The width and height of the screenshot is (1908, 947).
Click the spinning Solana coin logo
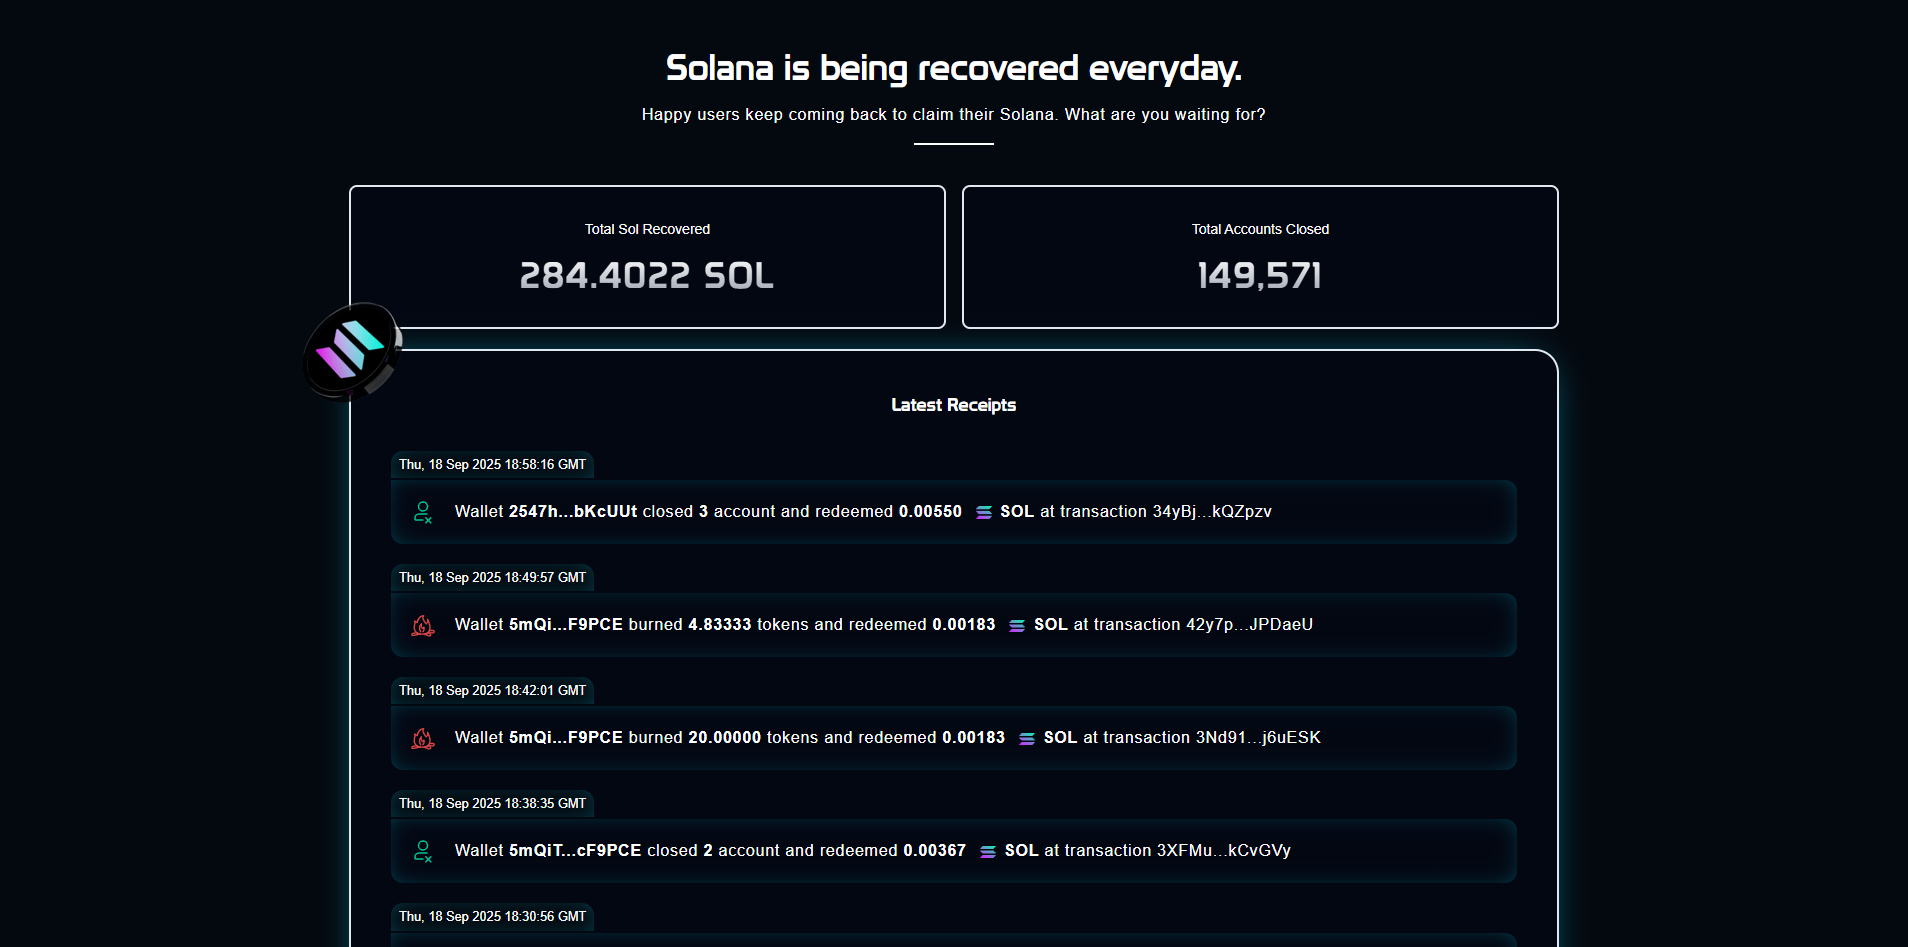pos(352,352)
